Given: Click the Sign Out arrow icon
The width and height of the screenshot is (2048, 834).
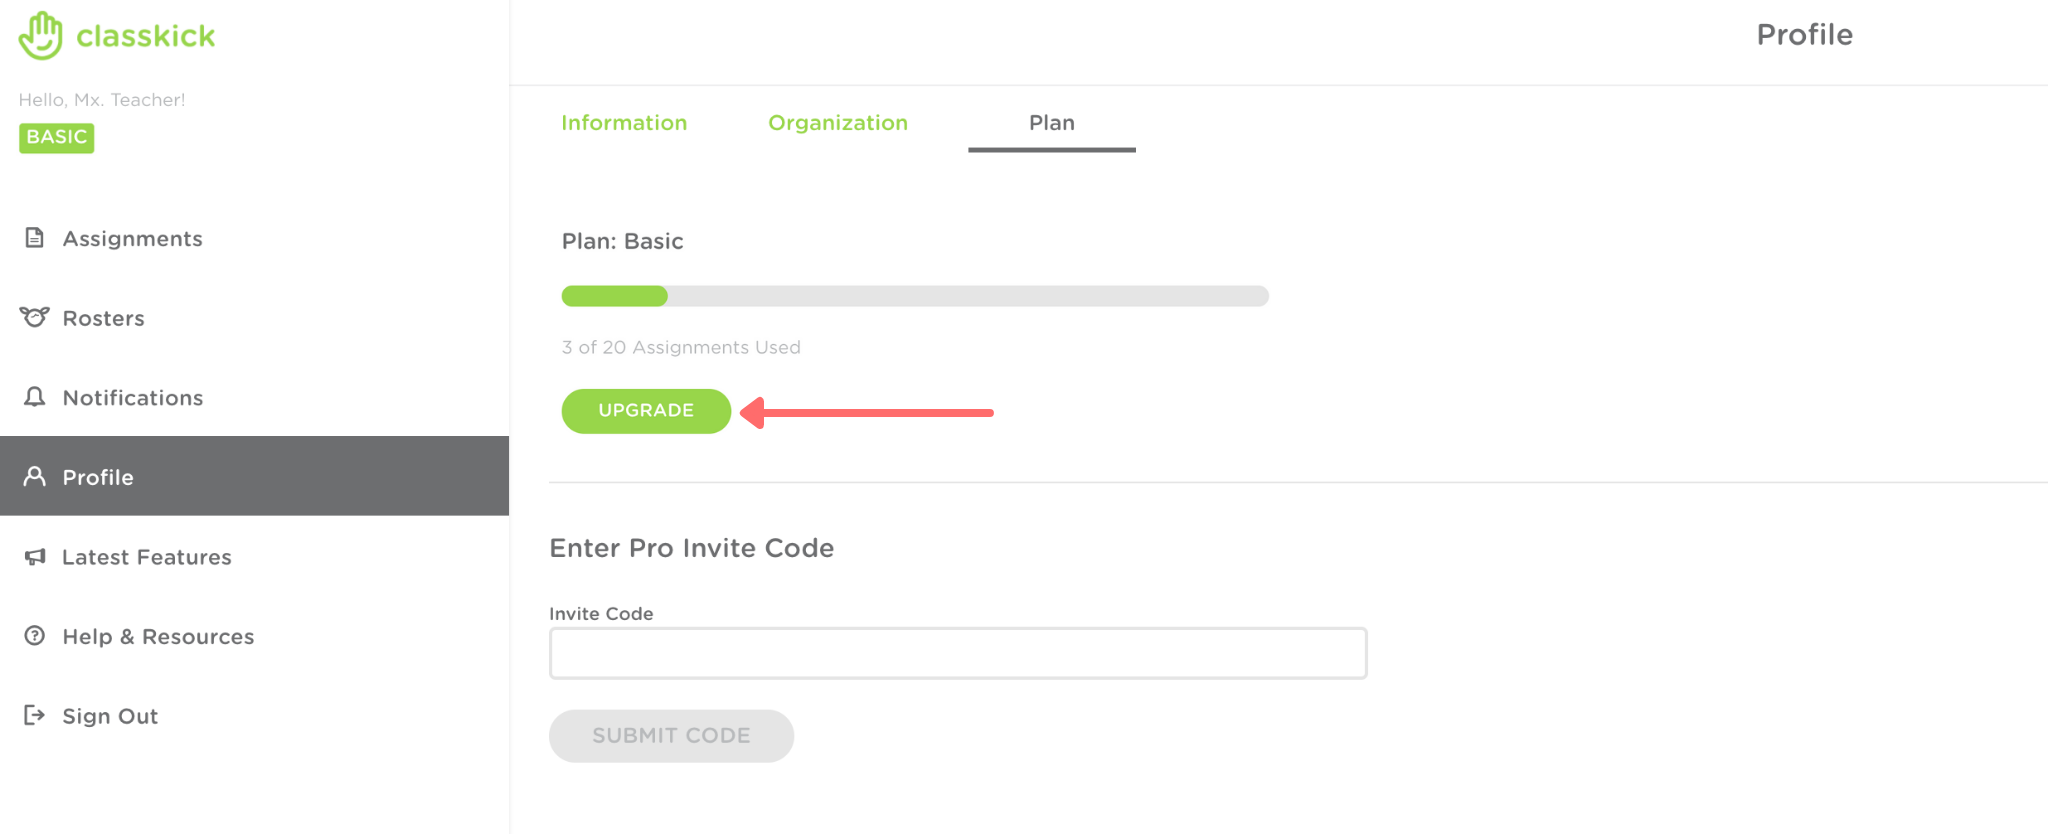Looking at the screenshot, I should (35, 715).
